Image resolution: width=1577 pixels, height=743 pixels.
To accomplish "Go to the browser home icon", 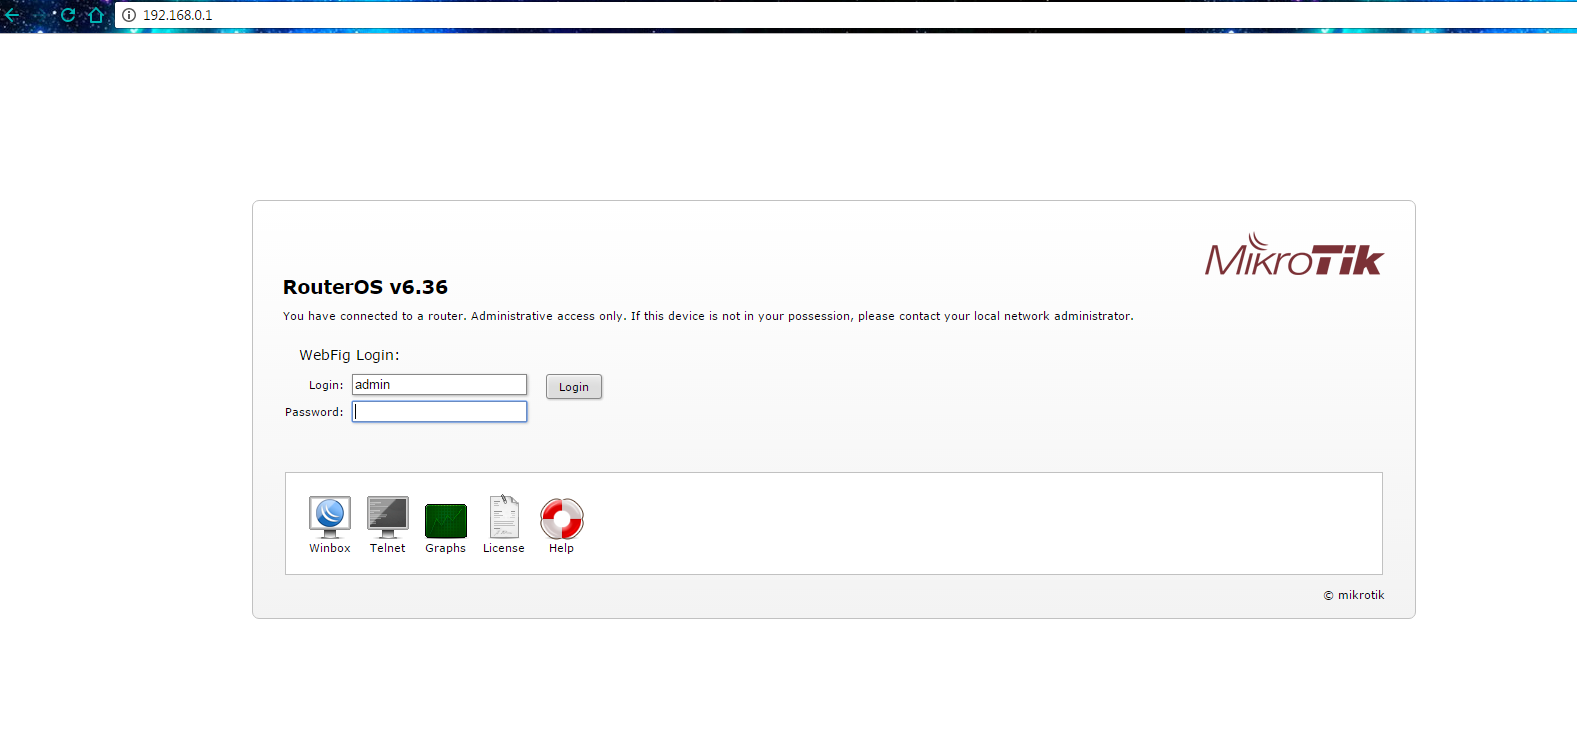I will [96, 15].
